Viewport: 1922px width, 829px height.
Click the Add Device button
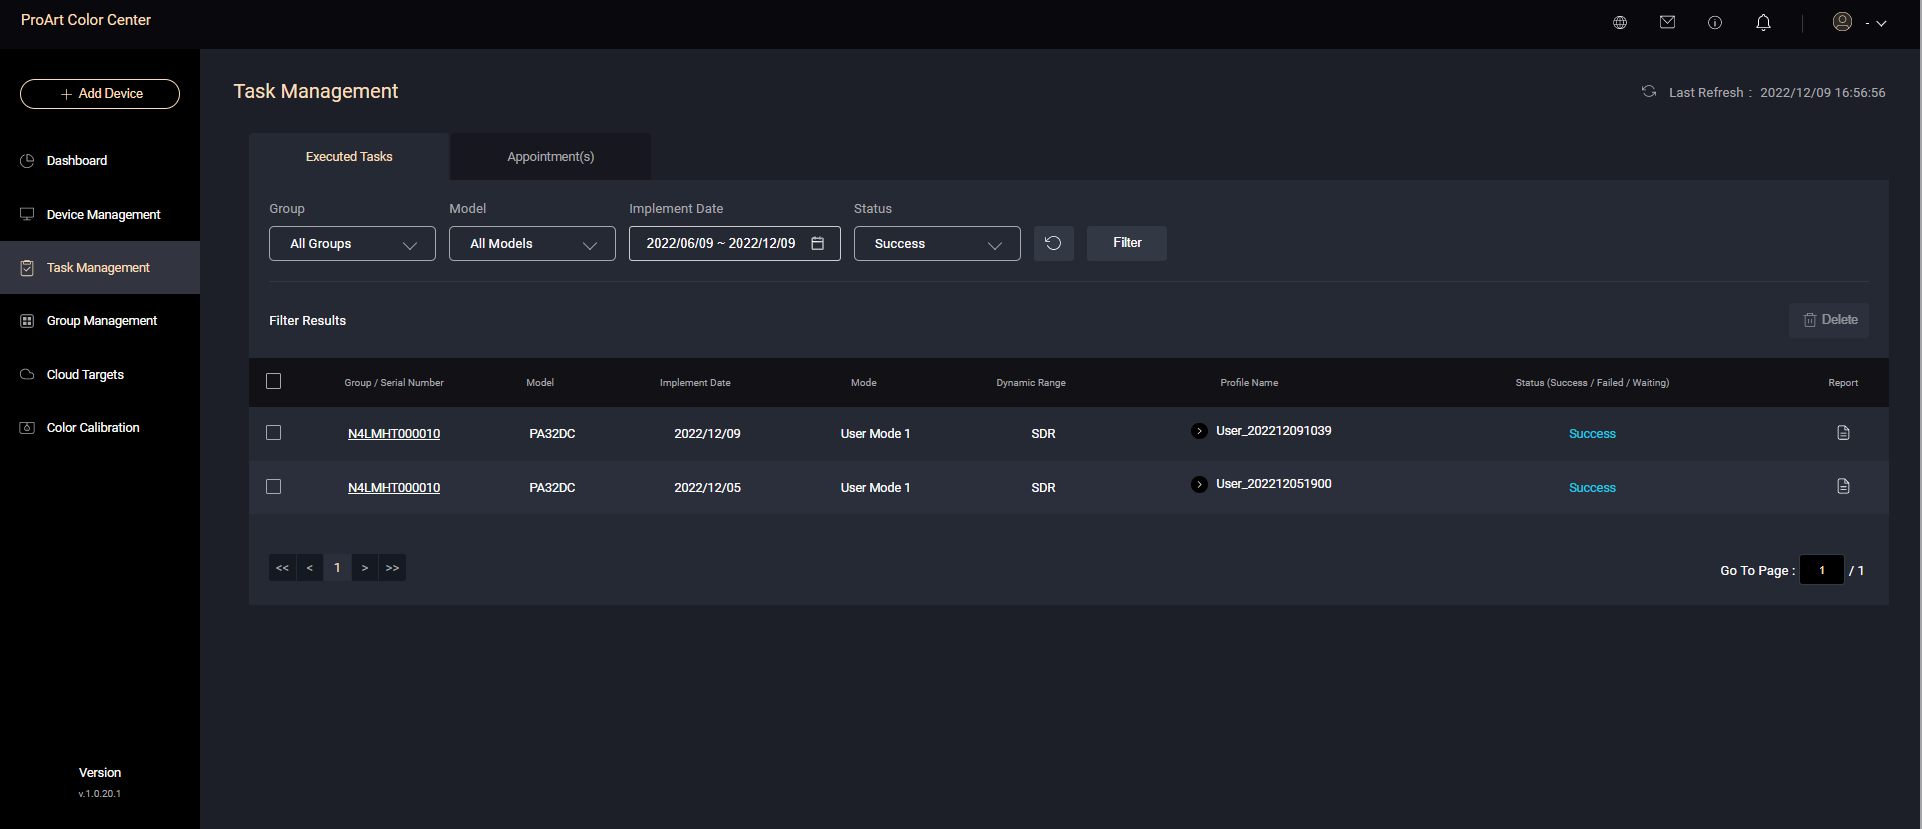click(100, 94)
